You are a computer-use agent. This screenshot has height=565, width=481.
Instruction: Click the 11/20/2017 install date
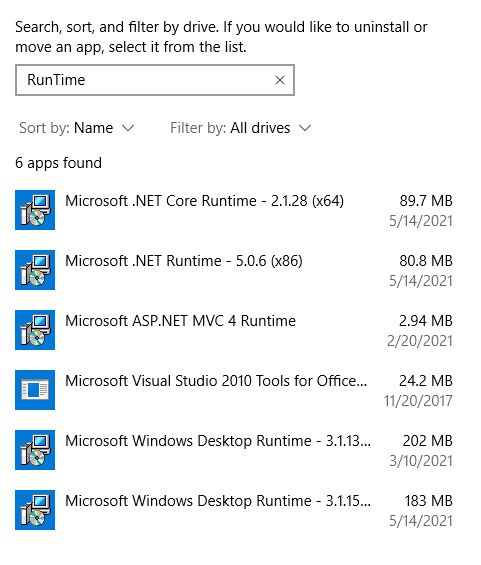point(418,401)
